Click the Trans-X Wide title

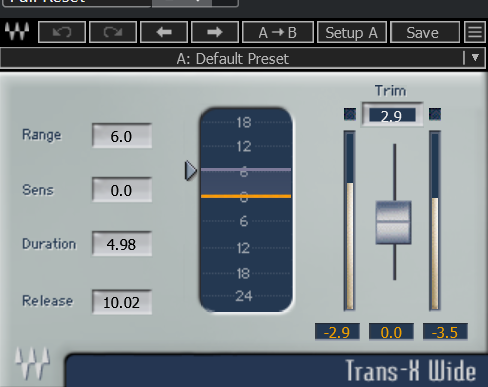[x=411, y=370]
